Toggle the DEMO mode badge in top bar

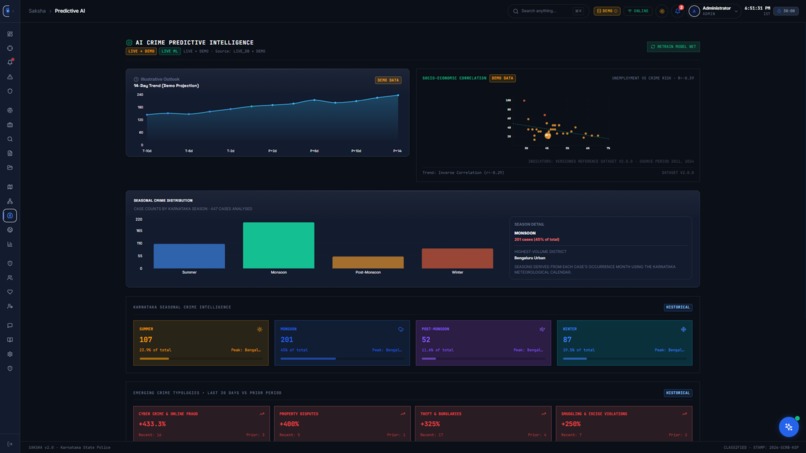pos(607,11)
